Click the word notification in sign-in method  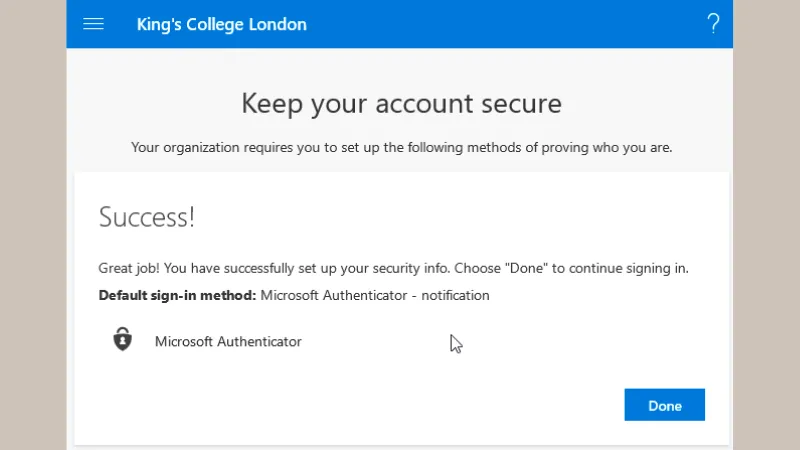pyautogui.click(x=455, y=295)
